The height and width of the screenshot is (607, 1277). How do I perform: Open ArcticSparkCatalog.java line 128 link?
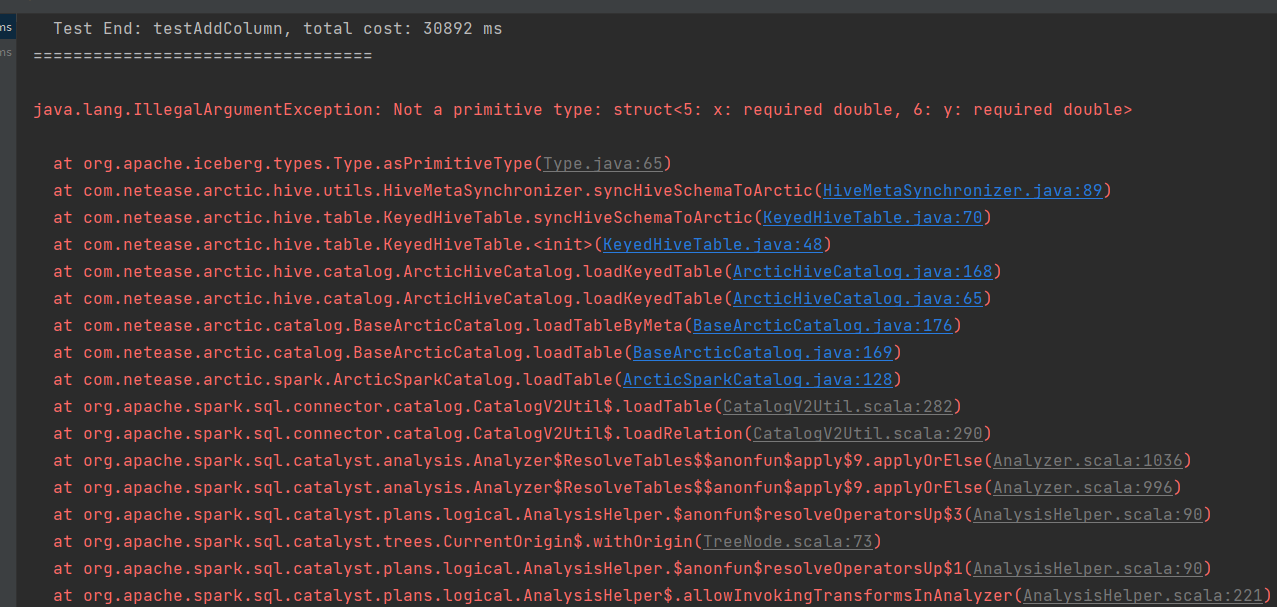coord(760,379)
